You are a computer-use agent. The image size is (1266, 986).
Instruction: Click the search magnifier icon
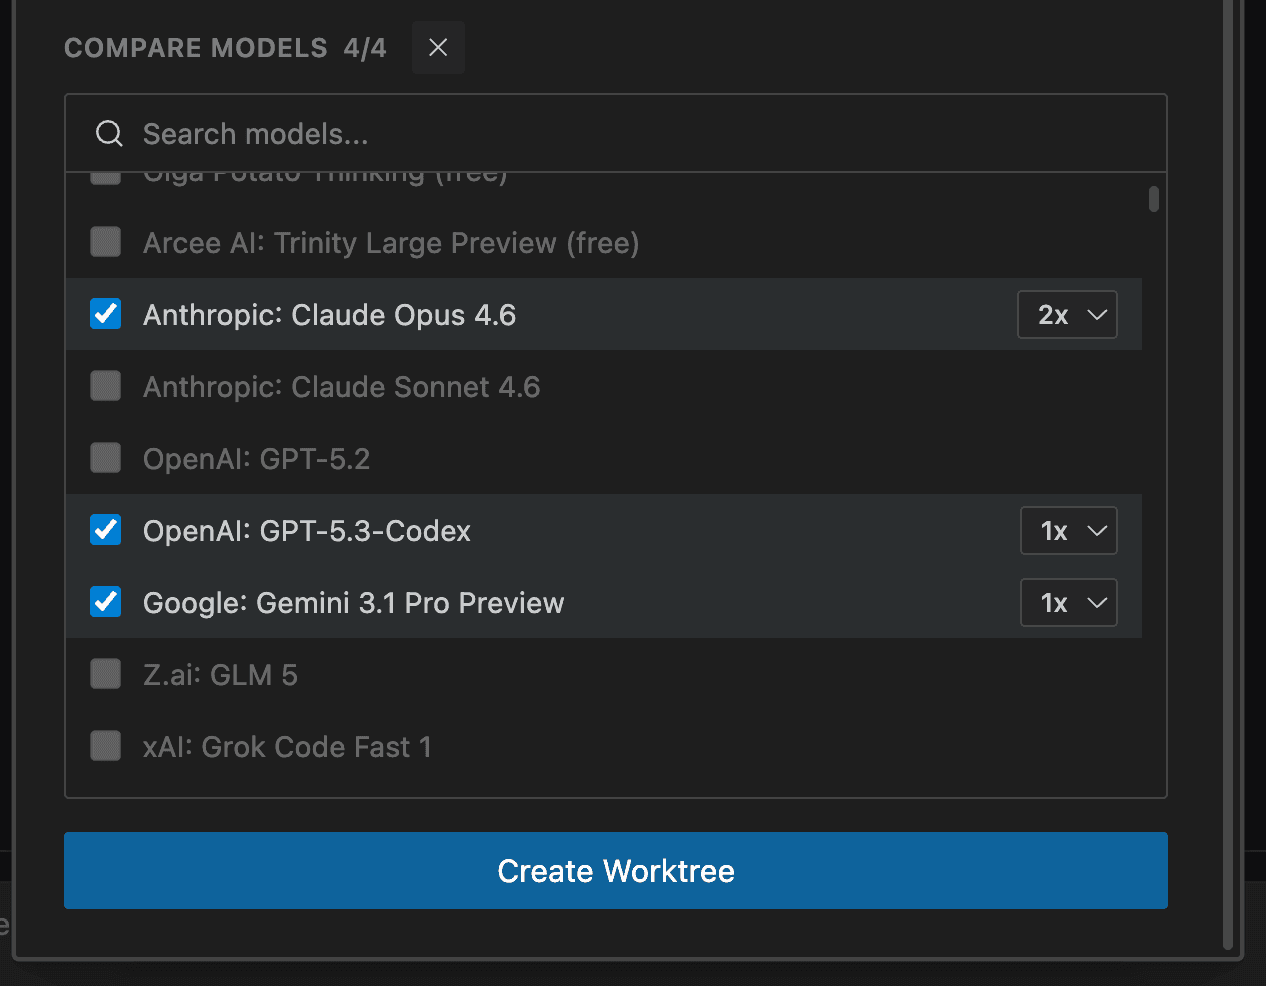108,133
